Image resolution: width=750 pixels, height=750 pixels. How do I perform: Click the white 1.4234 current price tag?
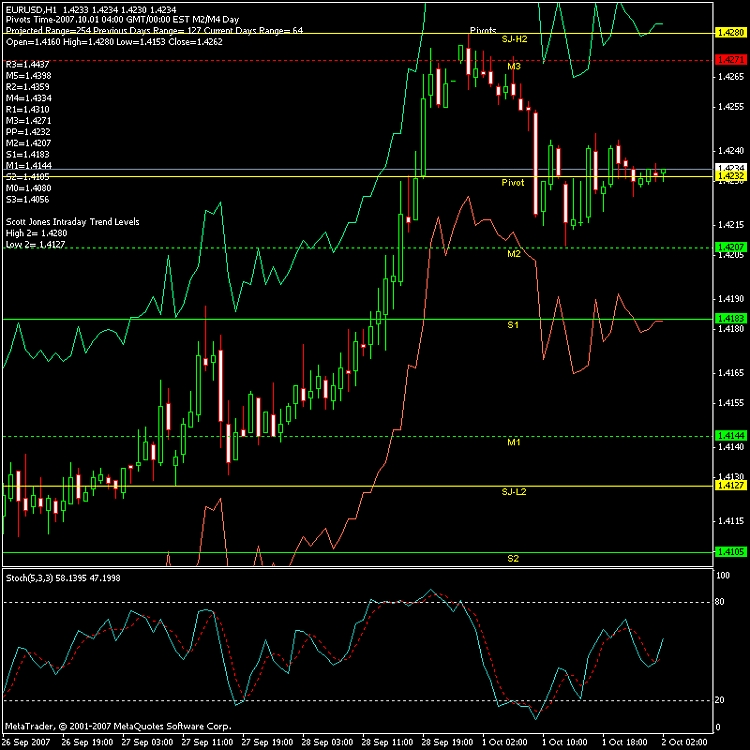tap(729, 168)
